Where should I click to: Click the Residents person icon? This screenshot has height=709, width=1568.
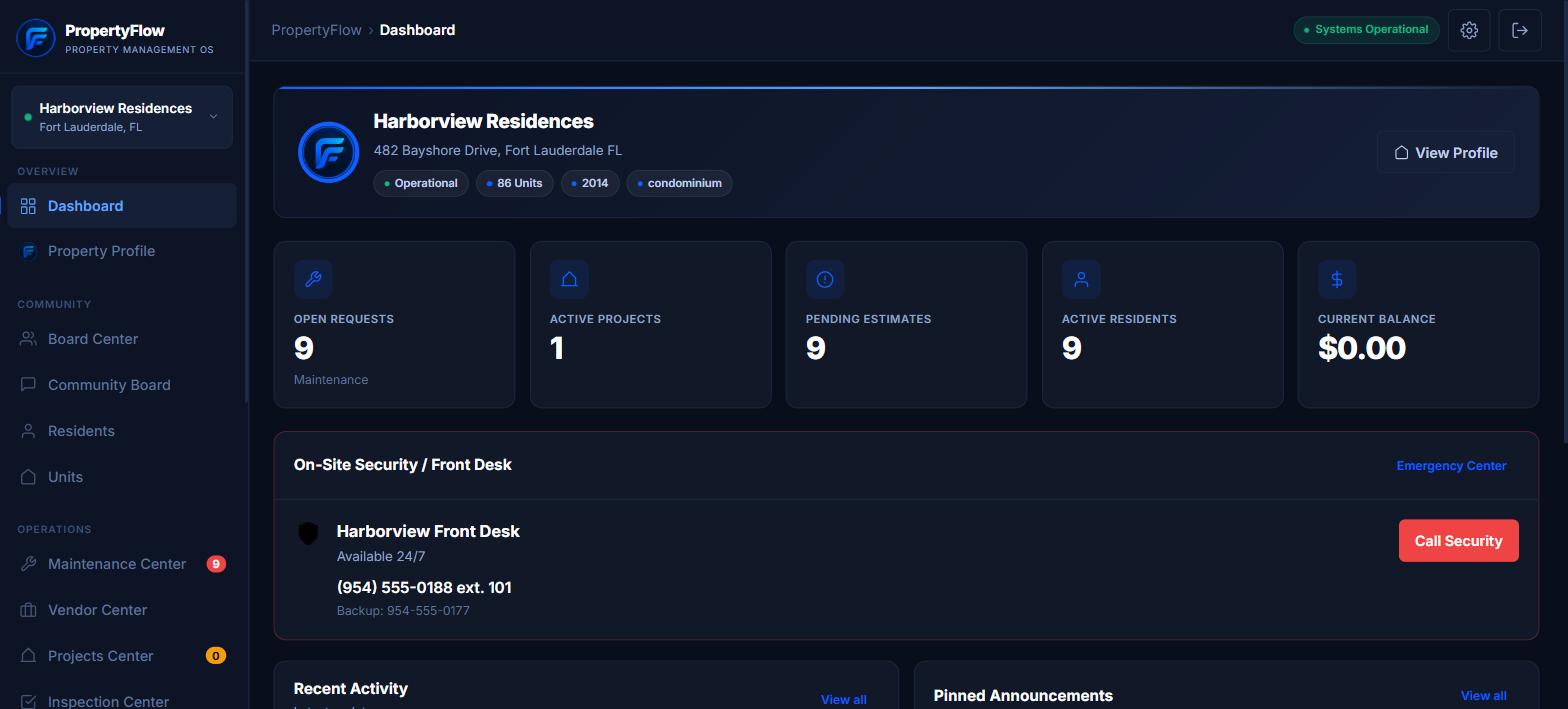[28, 431]
